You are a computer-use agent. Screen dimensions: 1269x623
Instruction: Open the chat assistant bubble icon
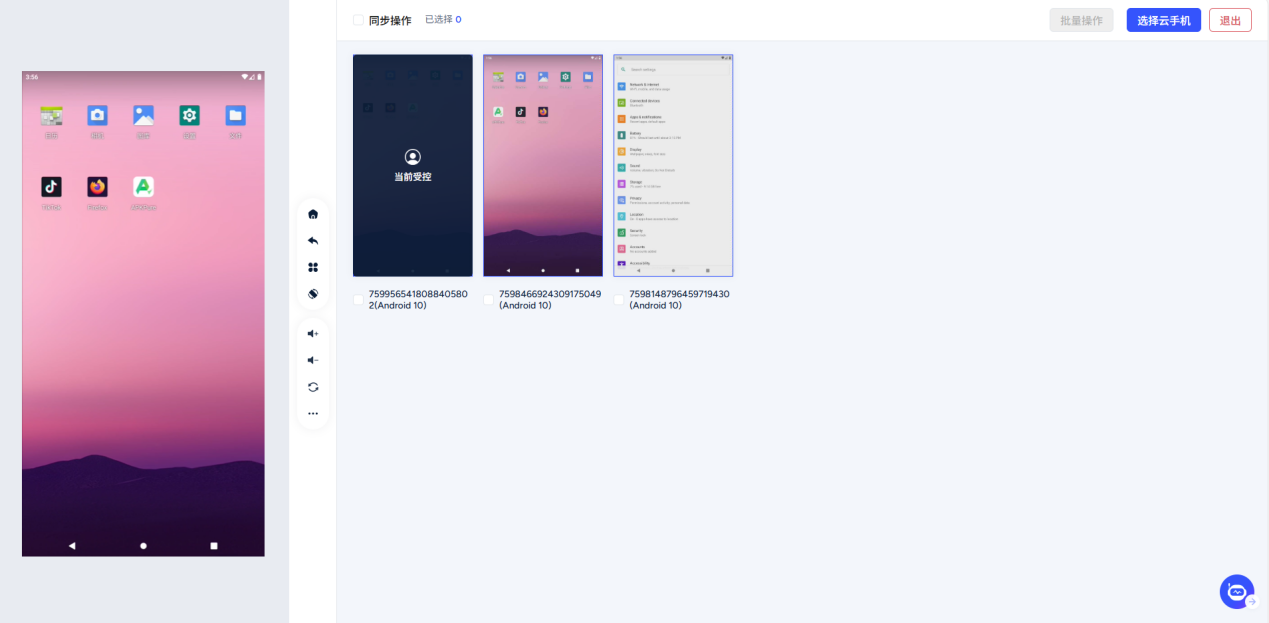[x=1237, y=592]
